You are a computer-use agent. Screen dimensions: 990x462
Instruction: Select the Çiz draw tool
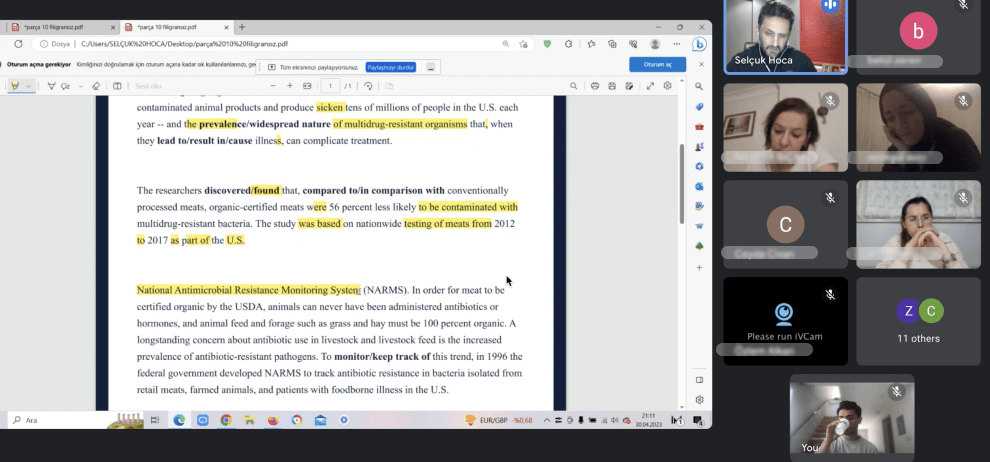pos(59,86)
